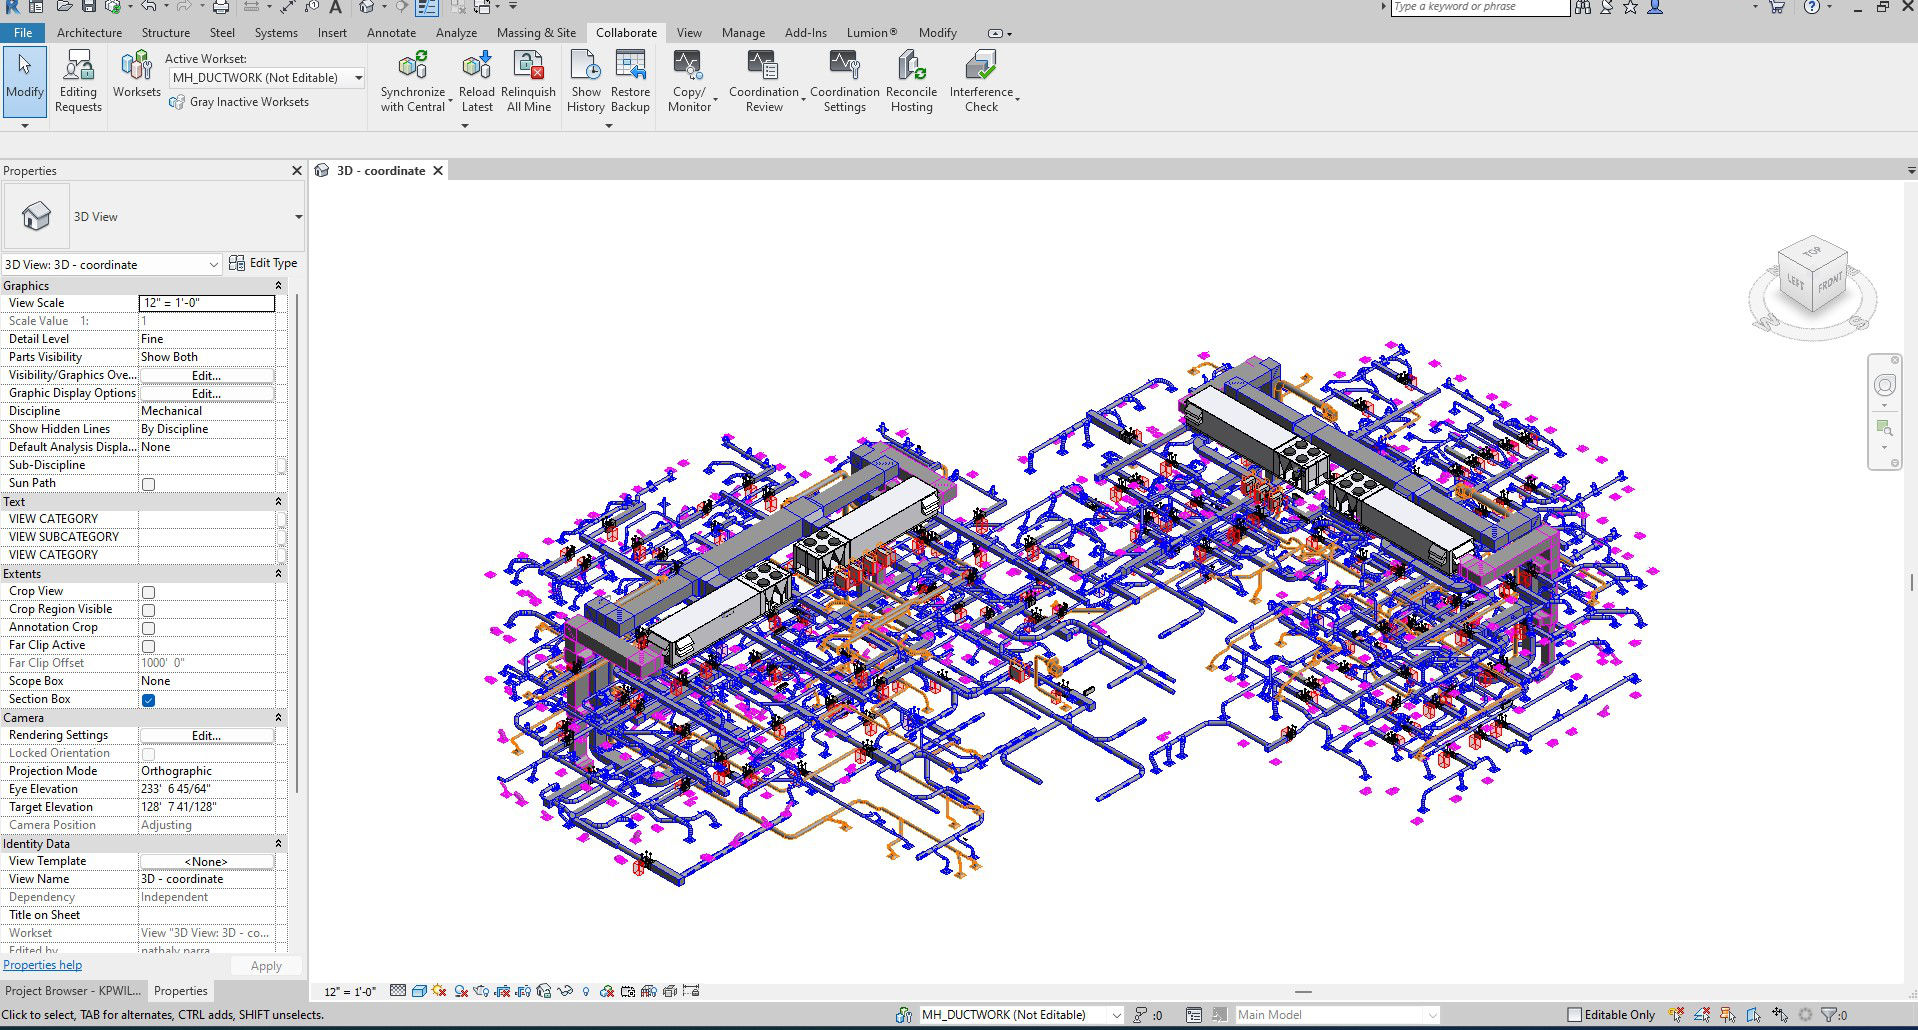Open the Properties help link
The width and height of the screenshot is (1918, 1030).
(42, 965)
